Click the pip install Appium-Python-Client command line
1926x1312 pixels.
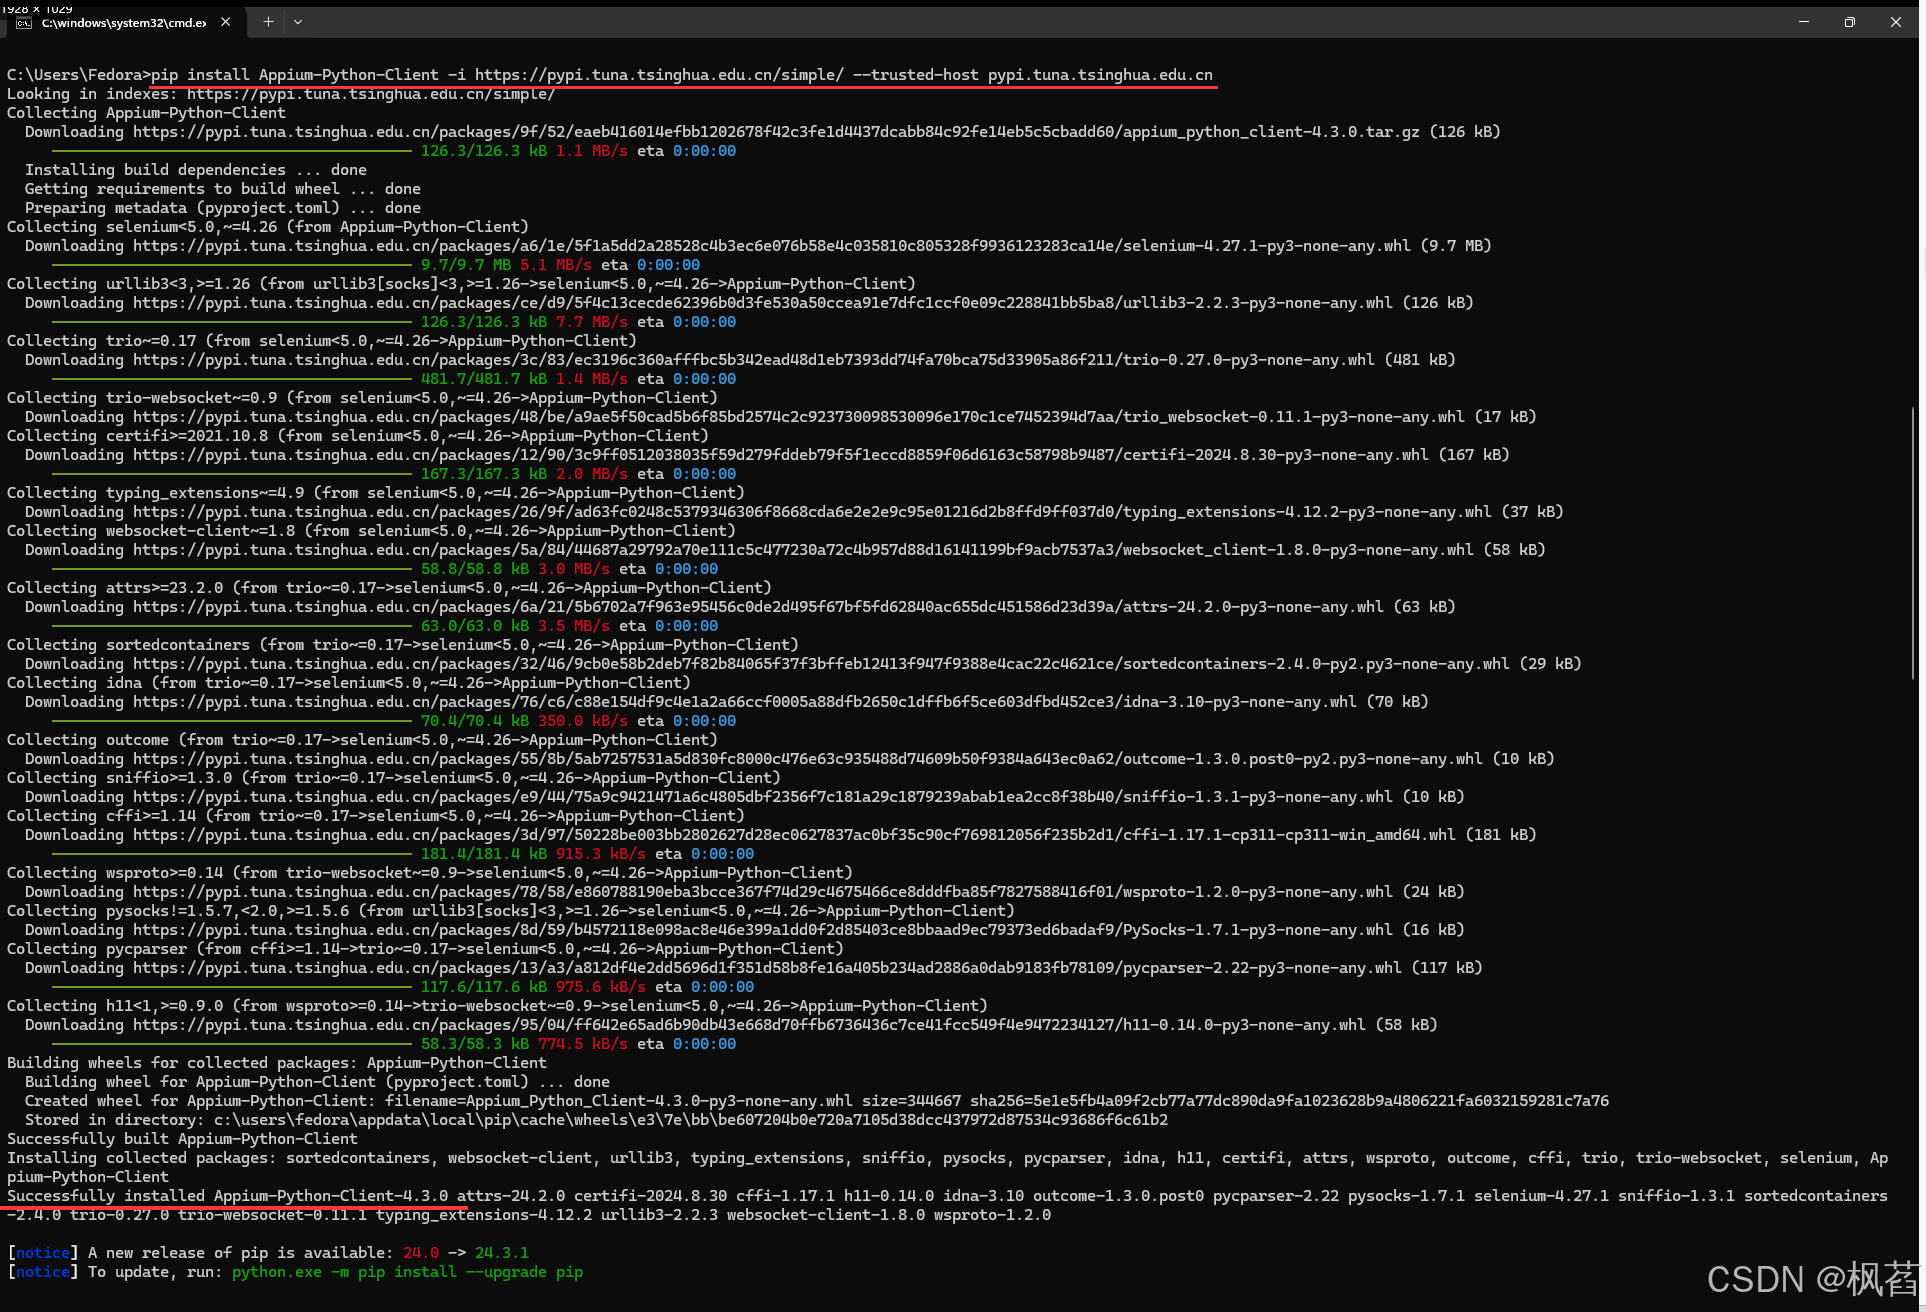[x=680, y=75]
